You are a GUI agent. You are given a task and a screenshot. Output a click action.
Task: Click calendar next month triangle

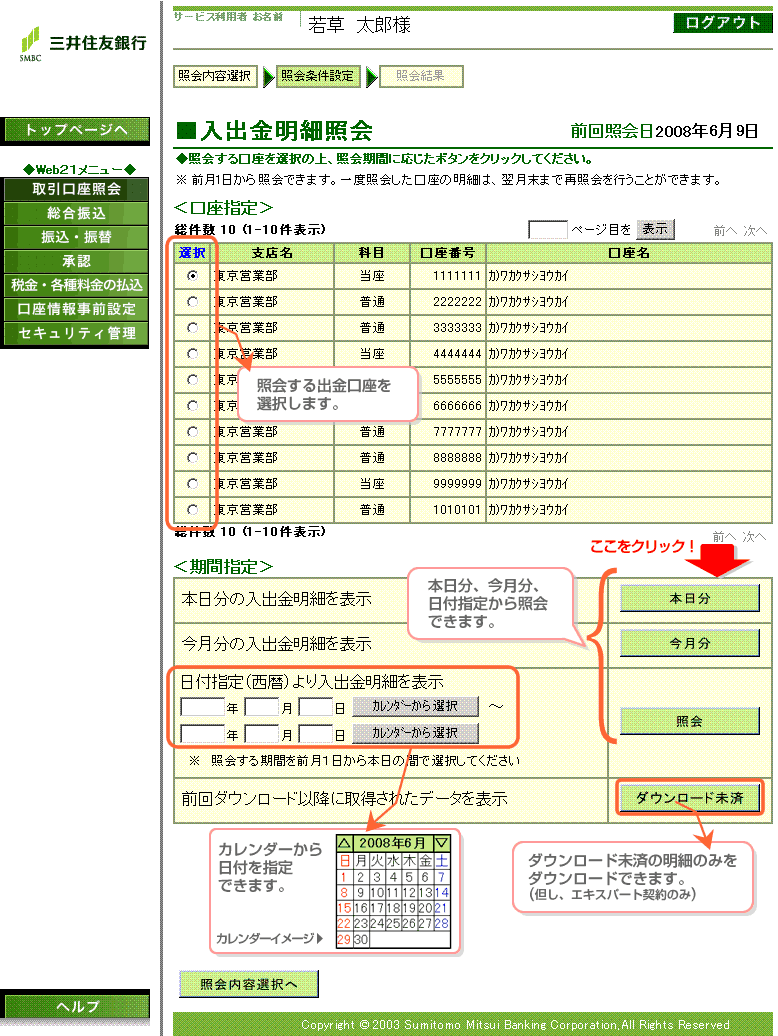tap(442, 844)
